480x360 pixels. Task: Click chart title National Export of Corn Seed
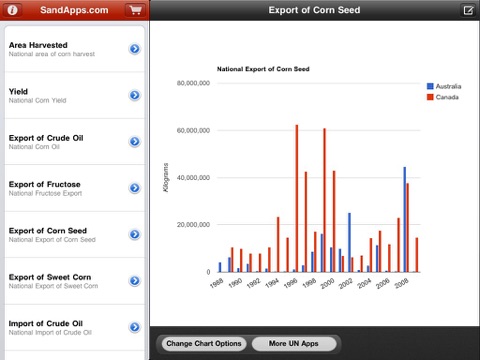[263, 69]
